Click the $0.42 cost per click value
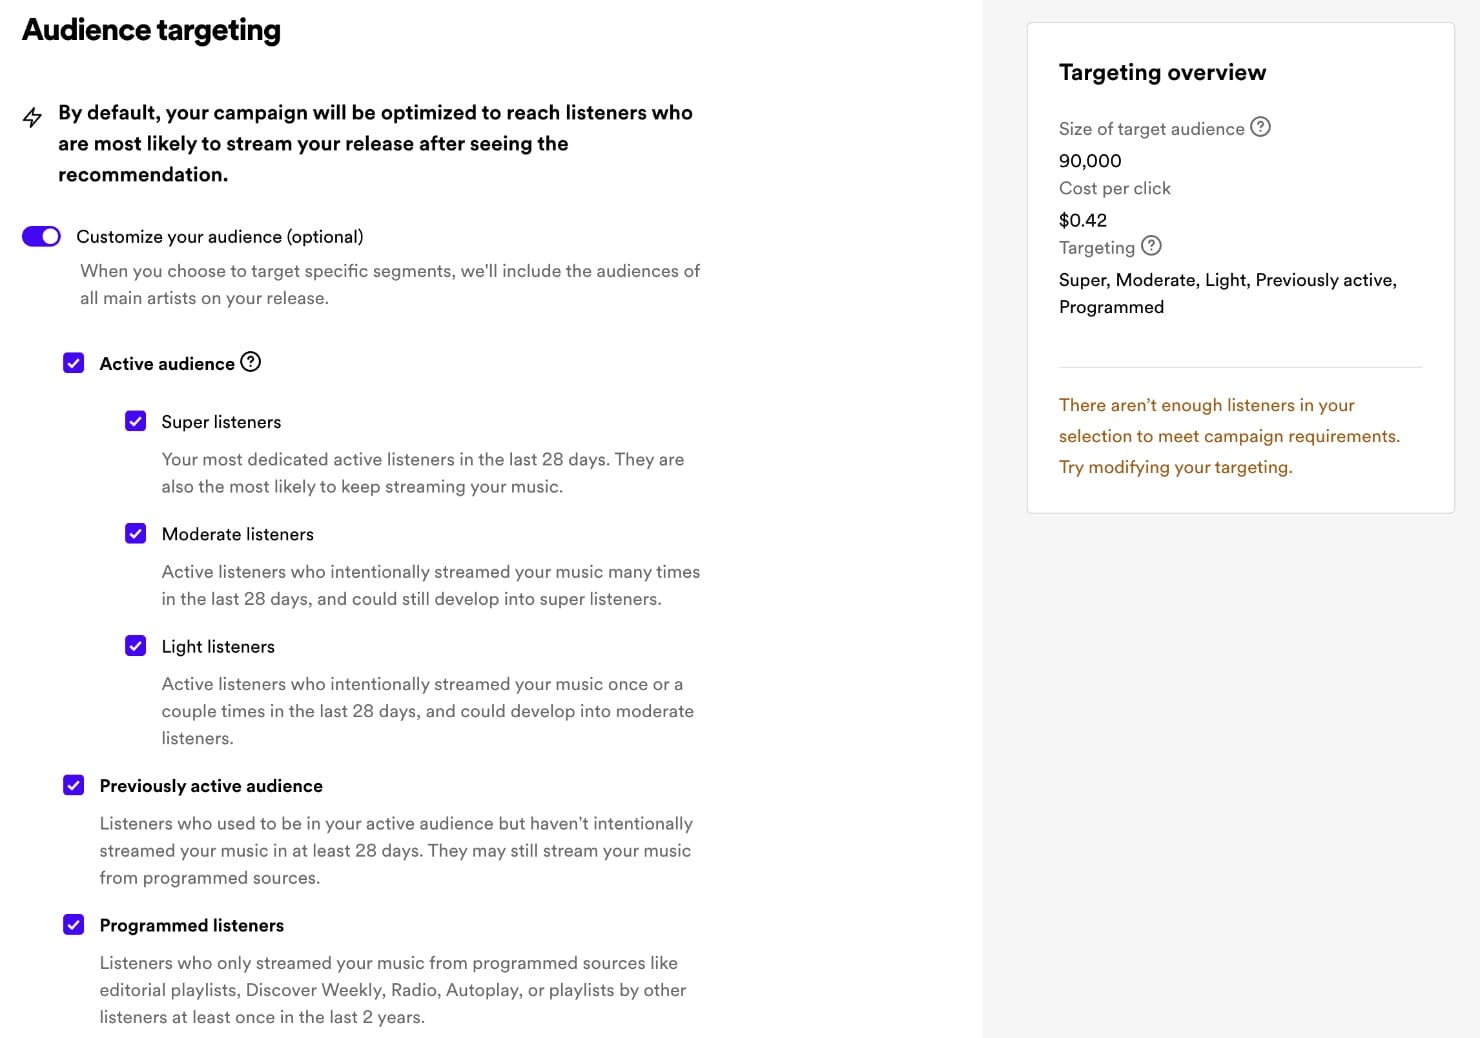This screenshot has width=1480, height=1038. (x=1083, y=220)
